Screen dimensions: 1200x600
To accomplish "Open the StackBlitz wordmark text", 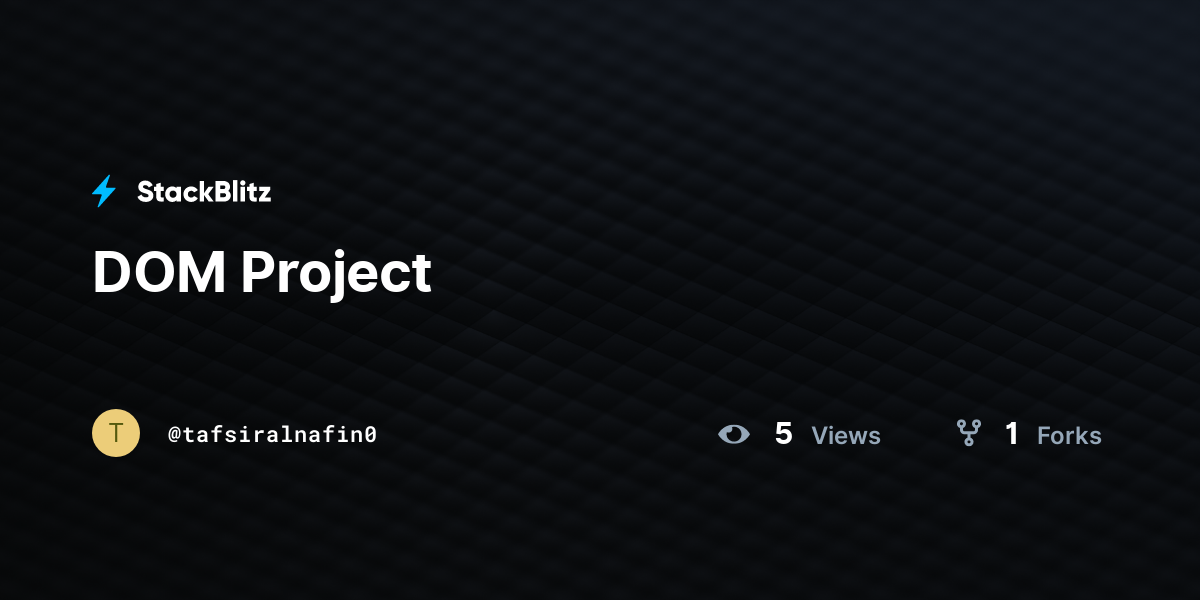I will coord(204,192).
